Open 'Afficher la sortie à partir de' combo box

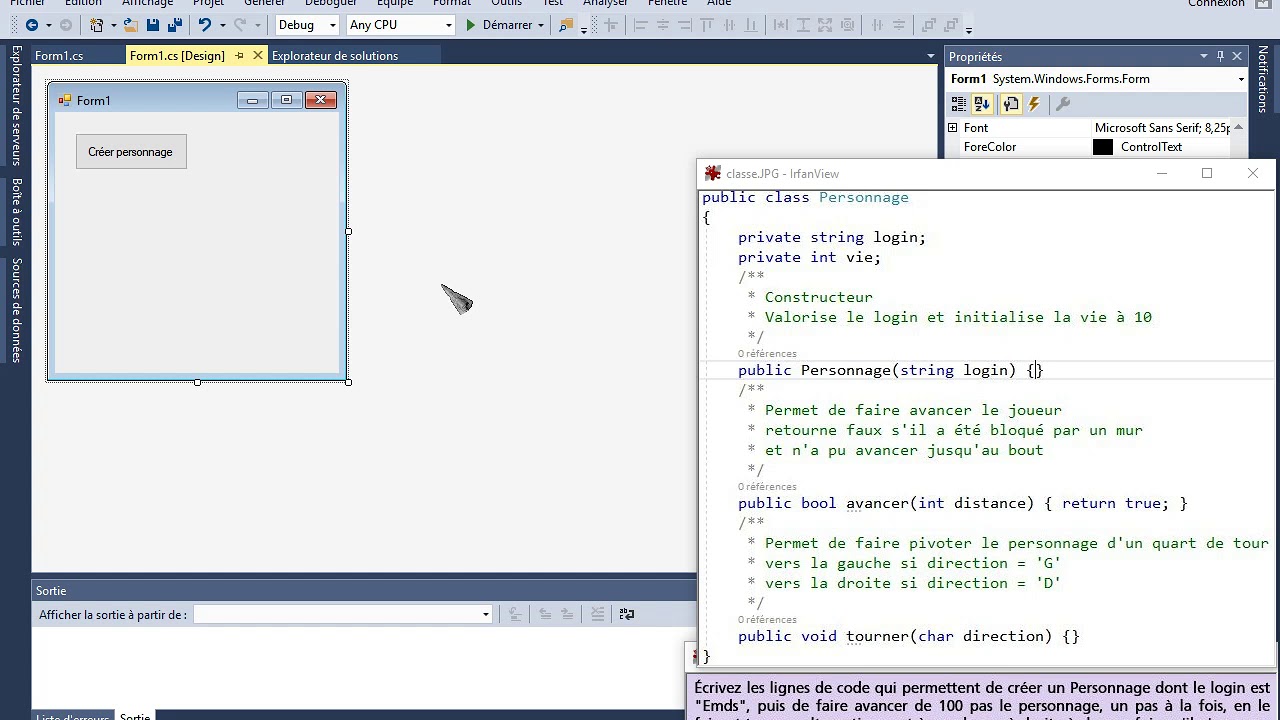[342, 614]
